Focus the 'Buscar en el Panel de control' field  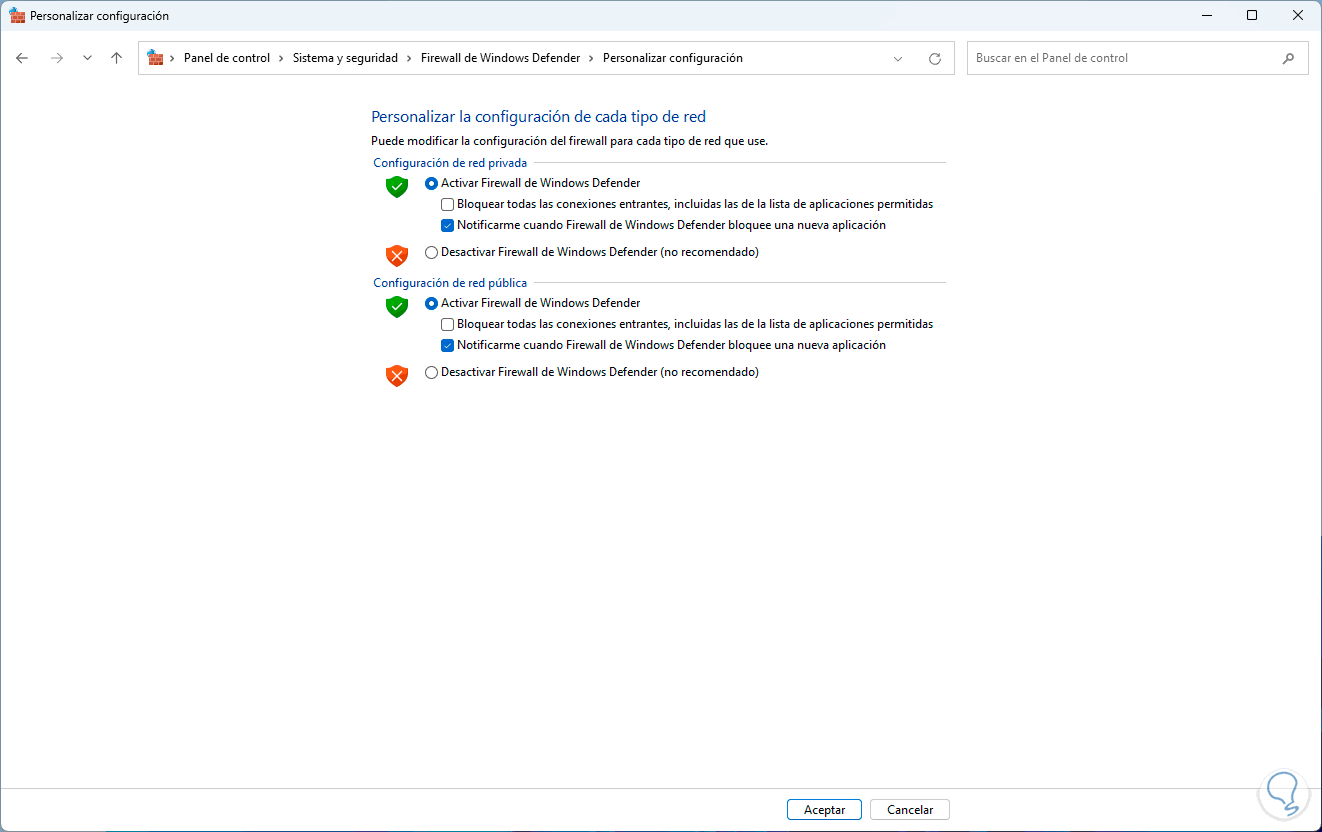[1137, 58]
